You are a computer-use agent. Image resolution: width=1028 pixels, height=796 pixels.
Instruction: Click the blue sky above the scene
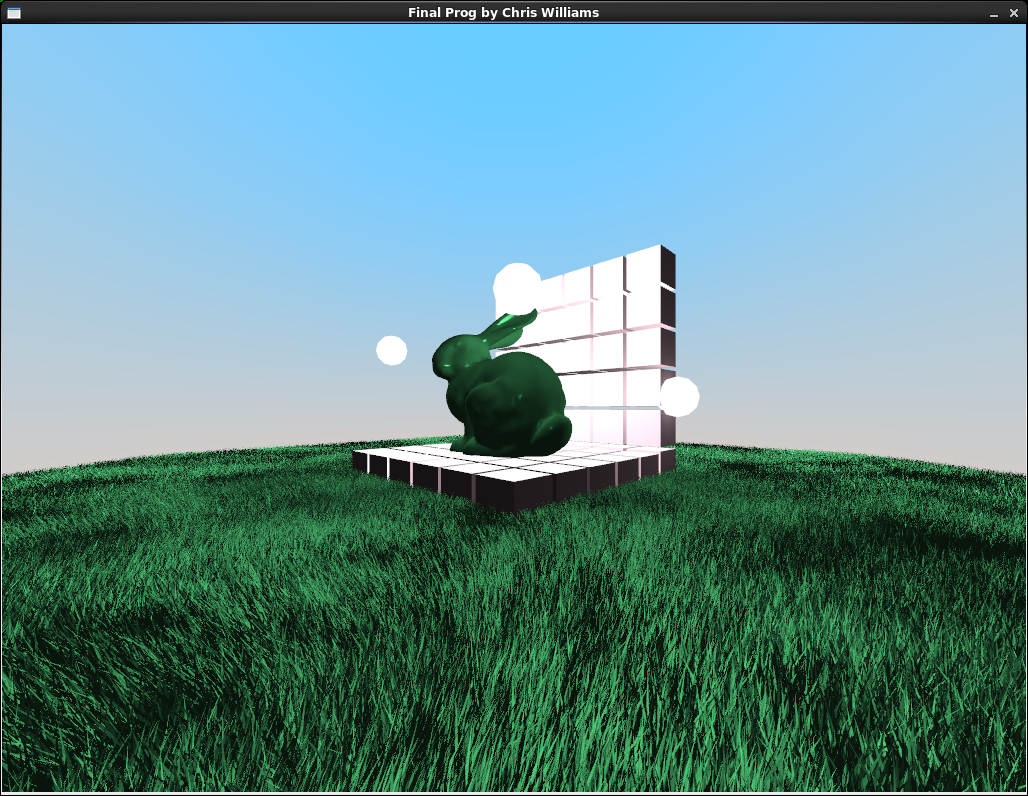tap(514, 131)
